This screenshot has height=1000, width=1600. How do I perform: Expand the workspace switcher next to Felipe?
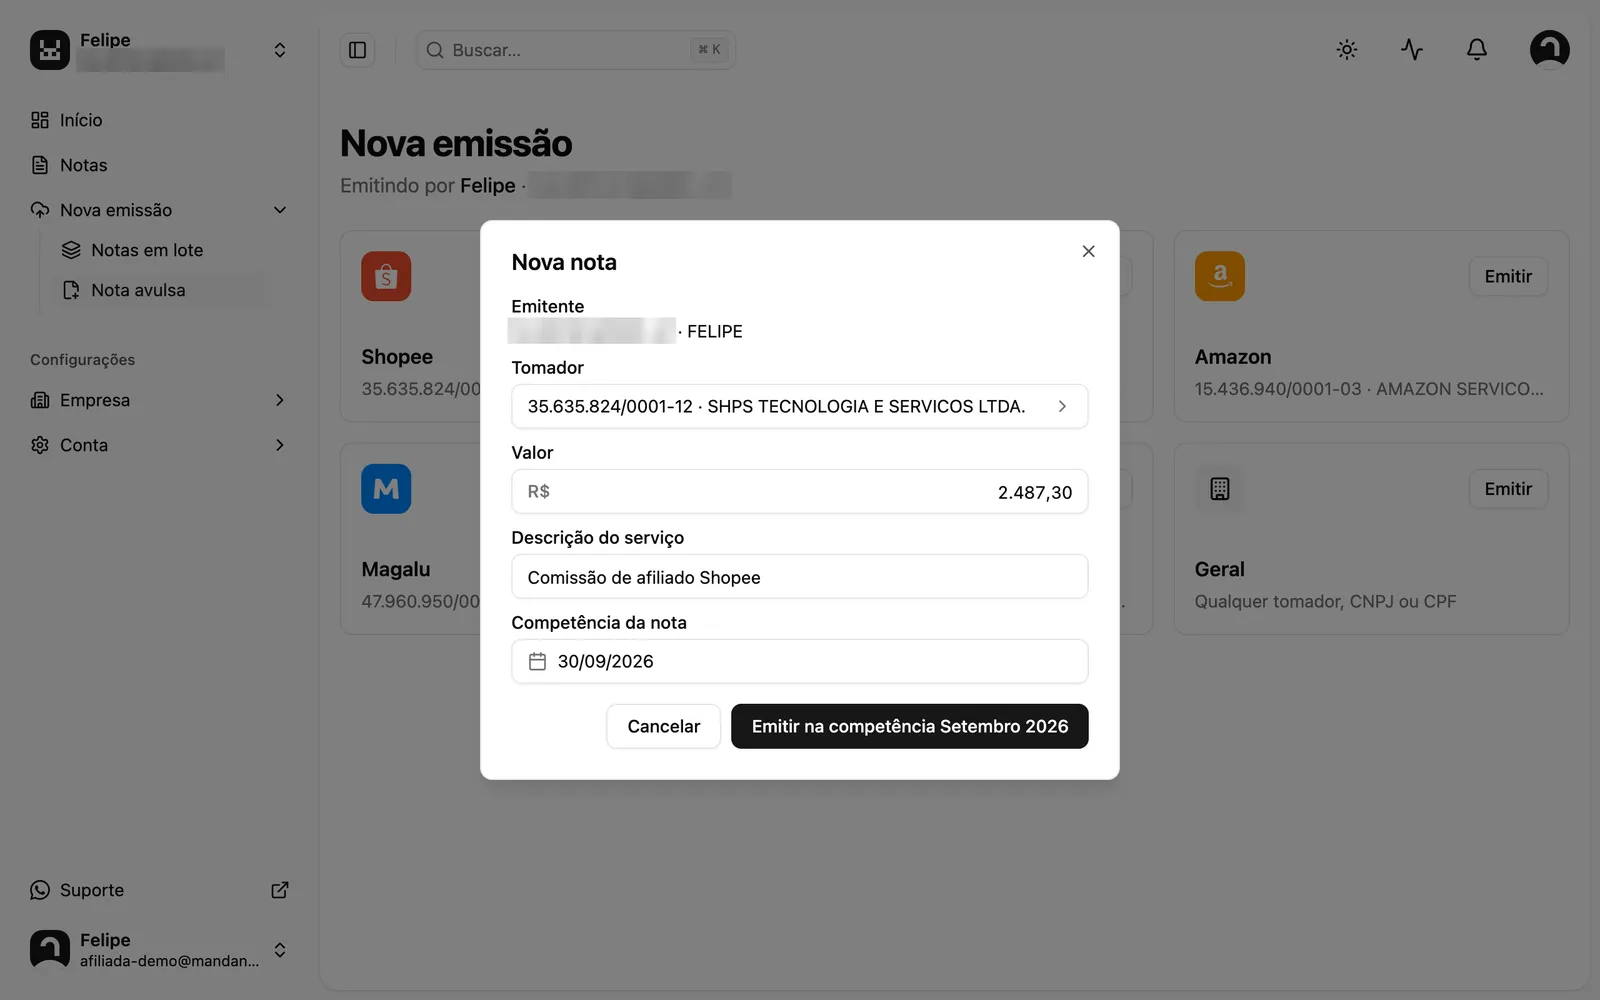(x=280, y=50)
